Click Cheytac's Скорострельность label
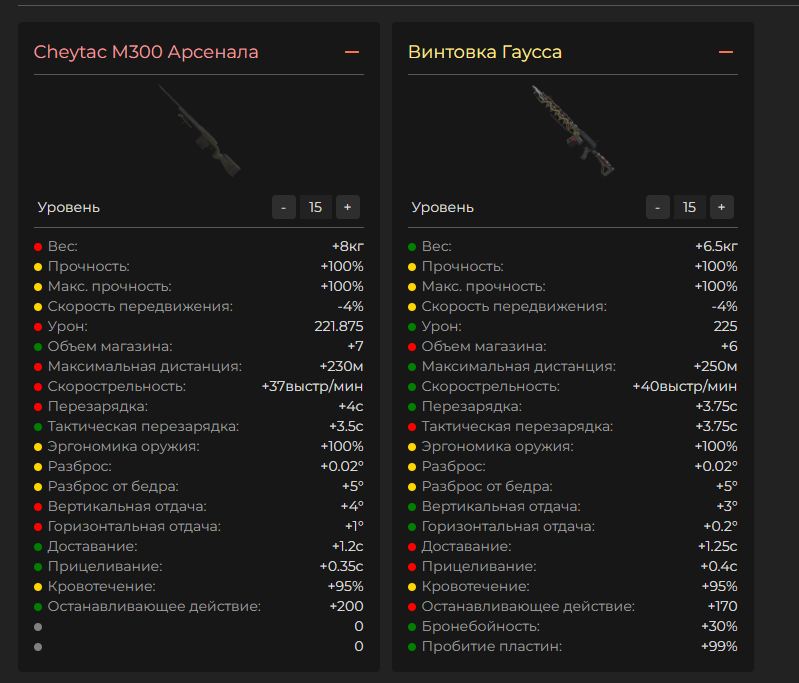The width and height of the screenshot is (799, 683). (117, 386)
